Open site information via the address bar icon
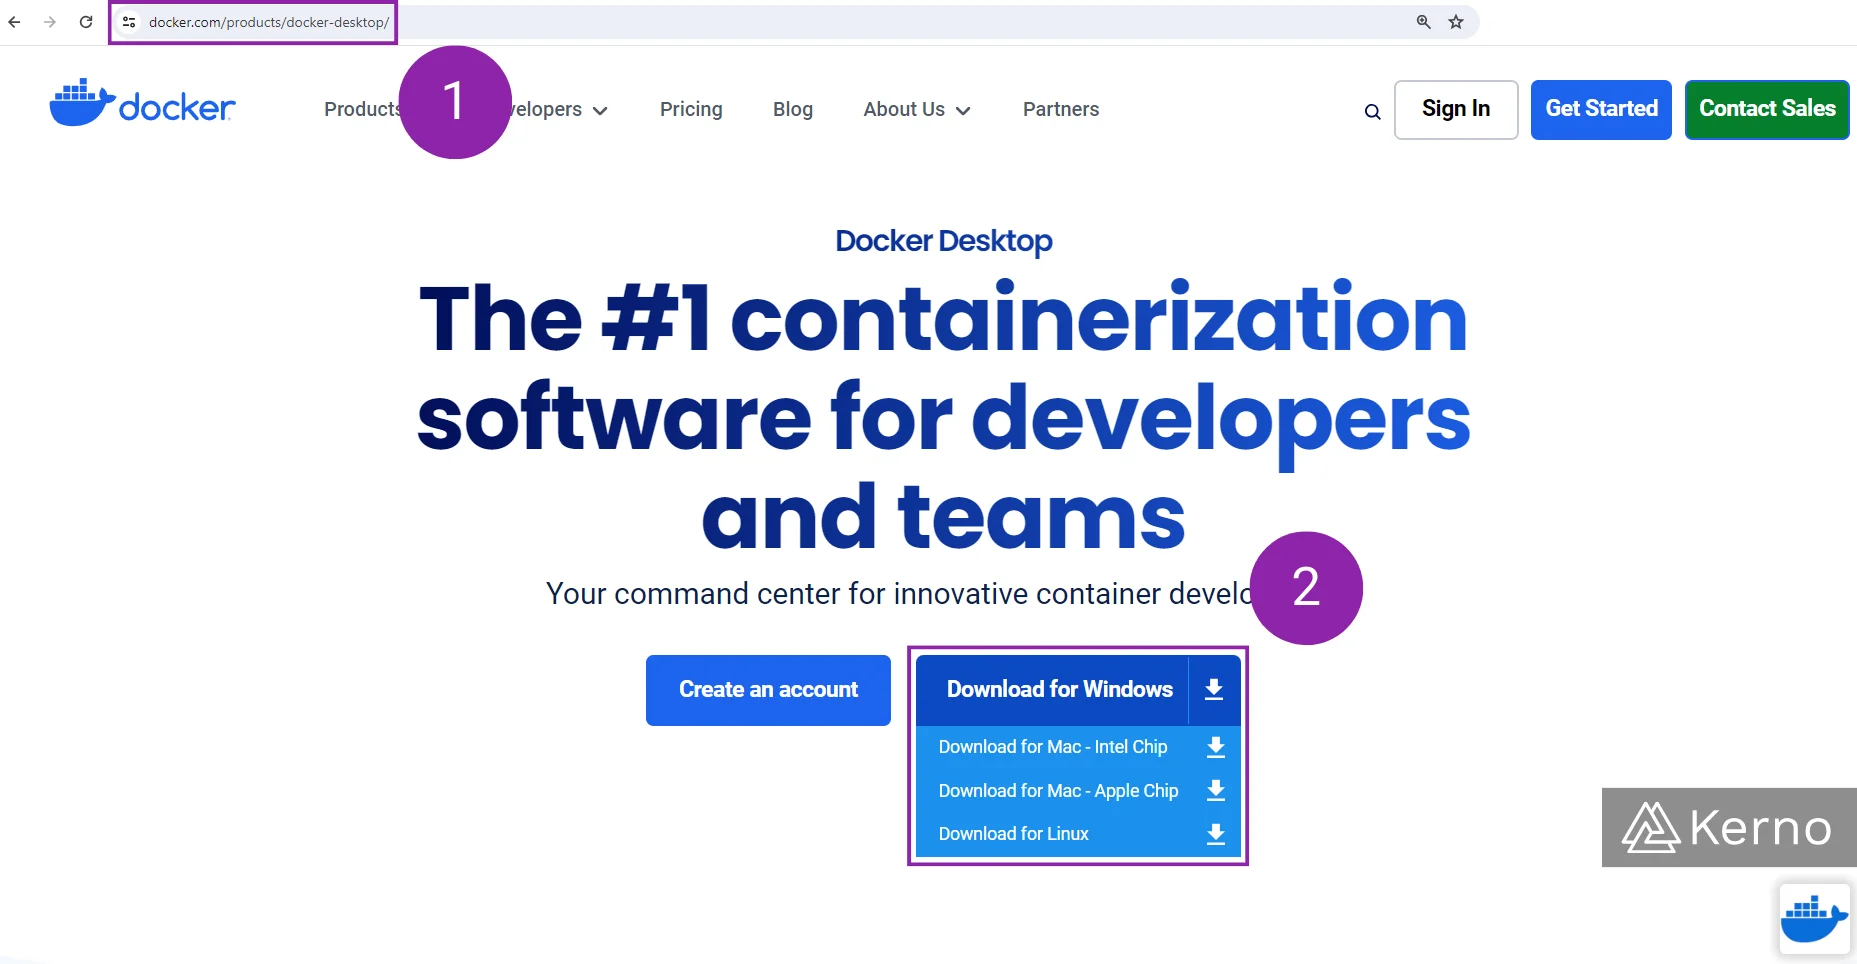Image resolution: width=1857 pixels, height=964 pixels. (129, 21)
